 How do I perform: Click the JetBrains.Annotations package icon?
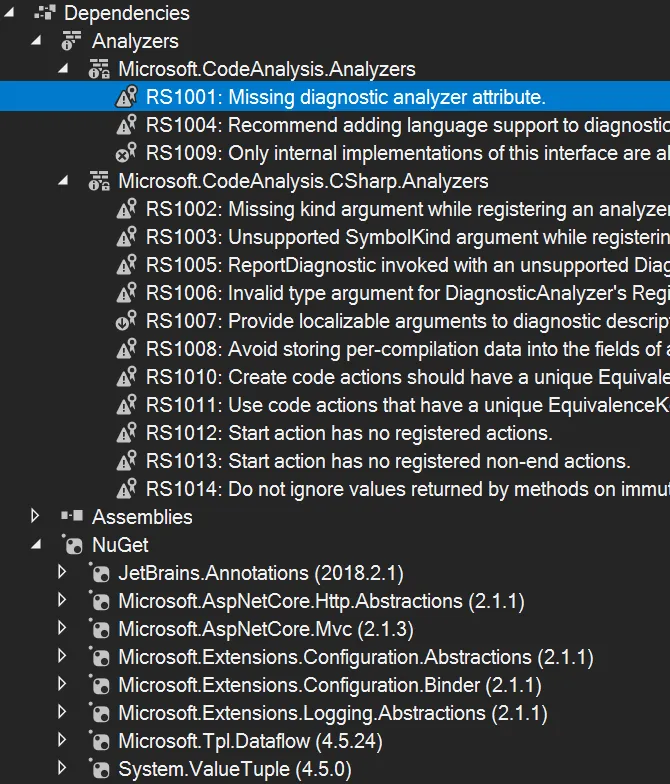(99, 573)
